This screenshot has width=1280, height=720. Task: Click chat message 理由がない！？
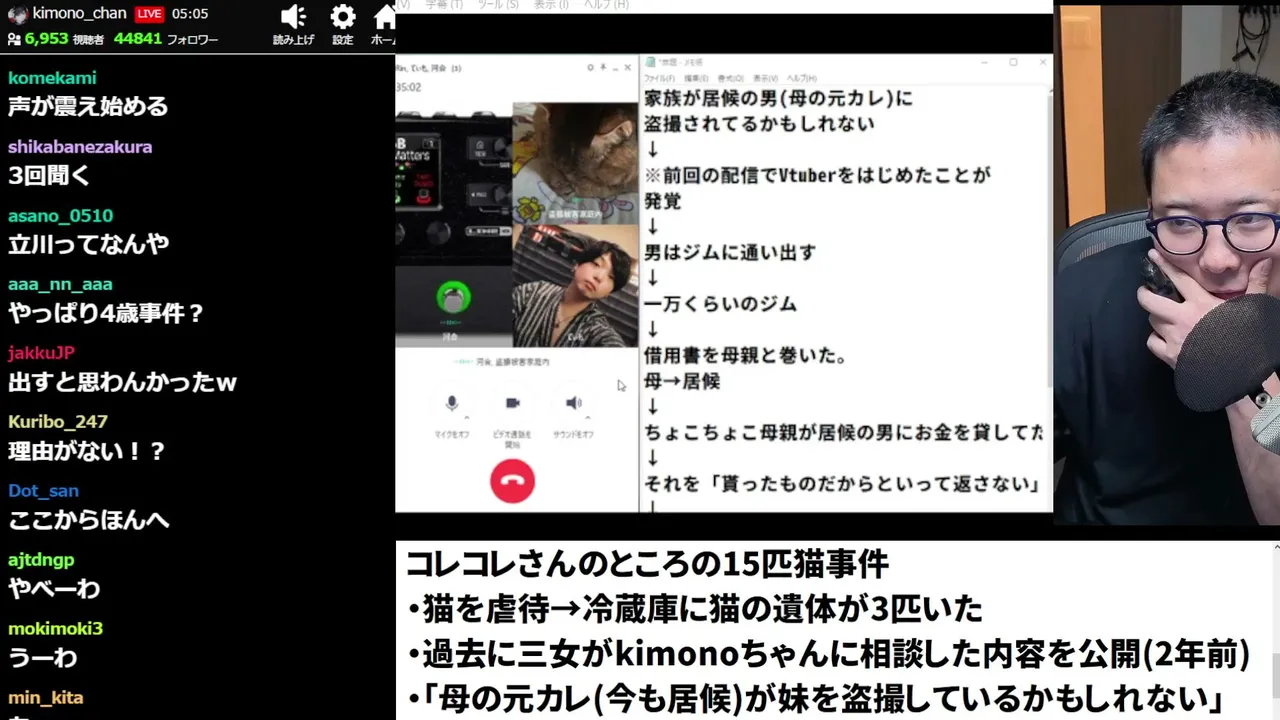pos(87,451)
